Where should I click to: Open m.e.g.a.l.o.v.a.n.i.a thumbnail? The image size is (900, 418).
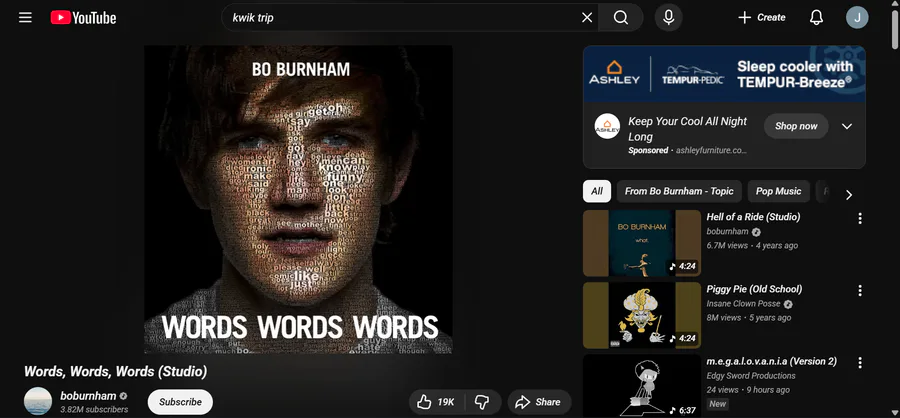pos(642,386)
